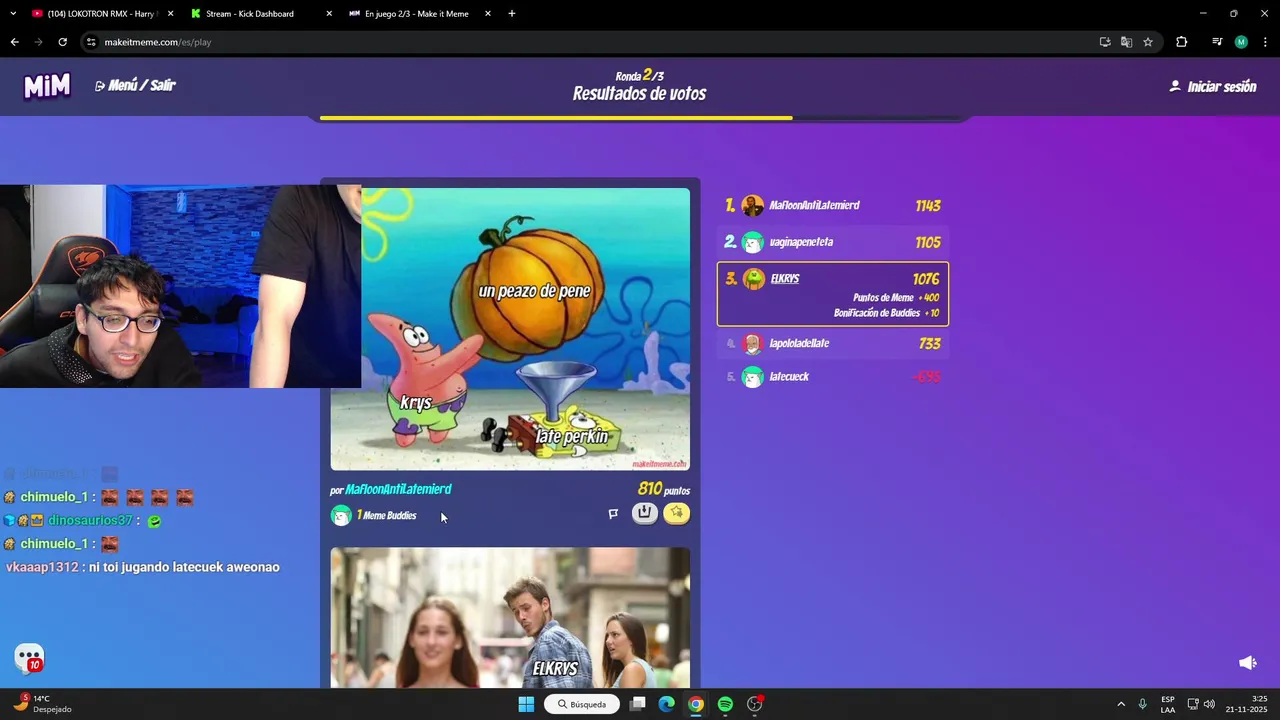Open the tab search dropdown
The image size is (1280, 720).
pyautogui.click(x=13, y=14)
